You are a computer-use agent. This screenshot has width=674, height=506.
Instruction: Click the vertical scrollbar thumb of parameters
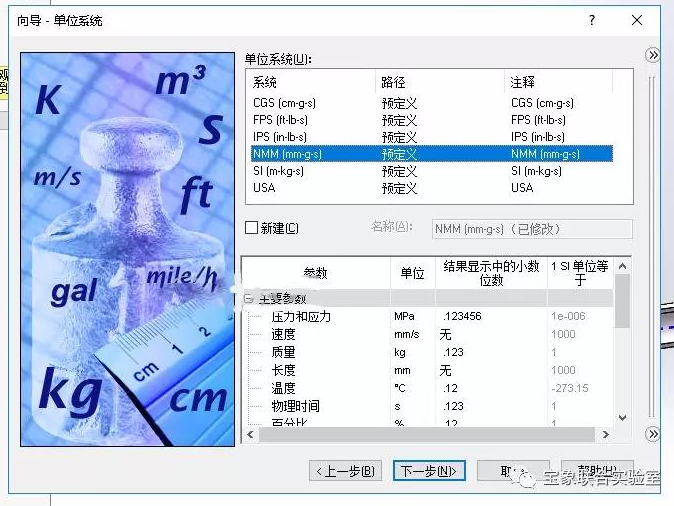tap(622, 301)
